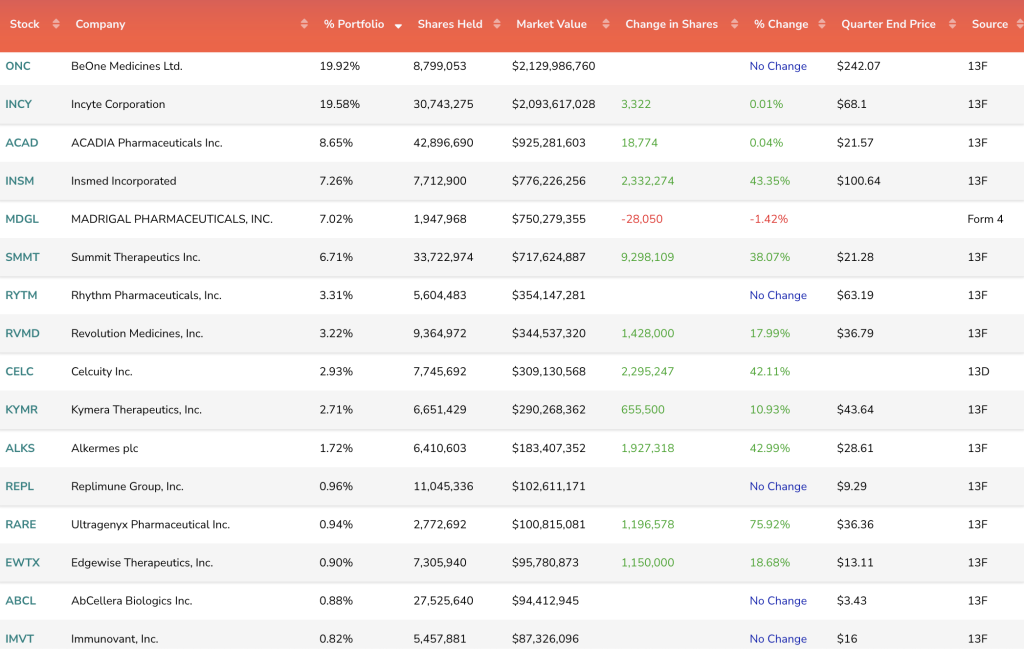Open ALKS ticker link
This screenshot has width=1024, height=649.
20,449
